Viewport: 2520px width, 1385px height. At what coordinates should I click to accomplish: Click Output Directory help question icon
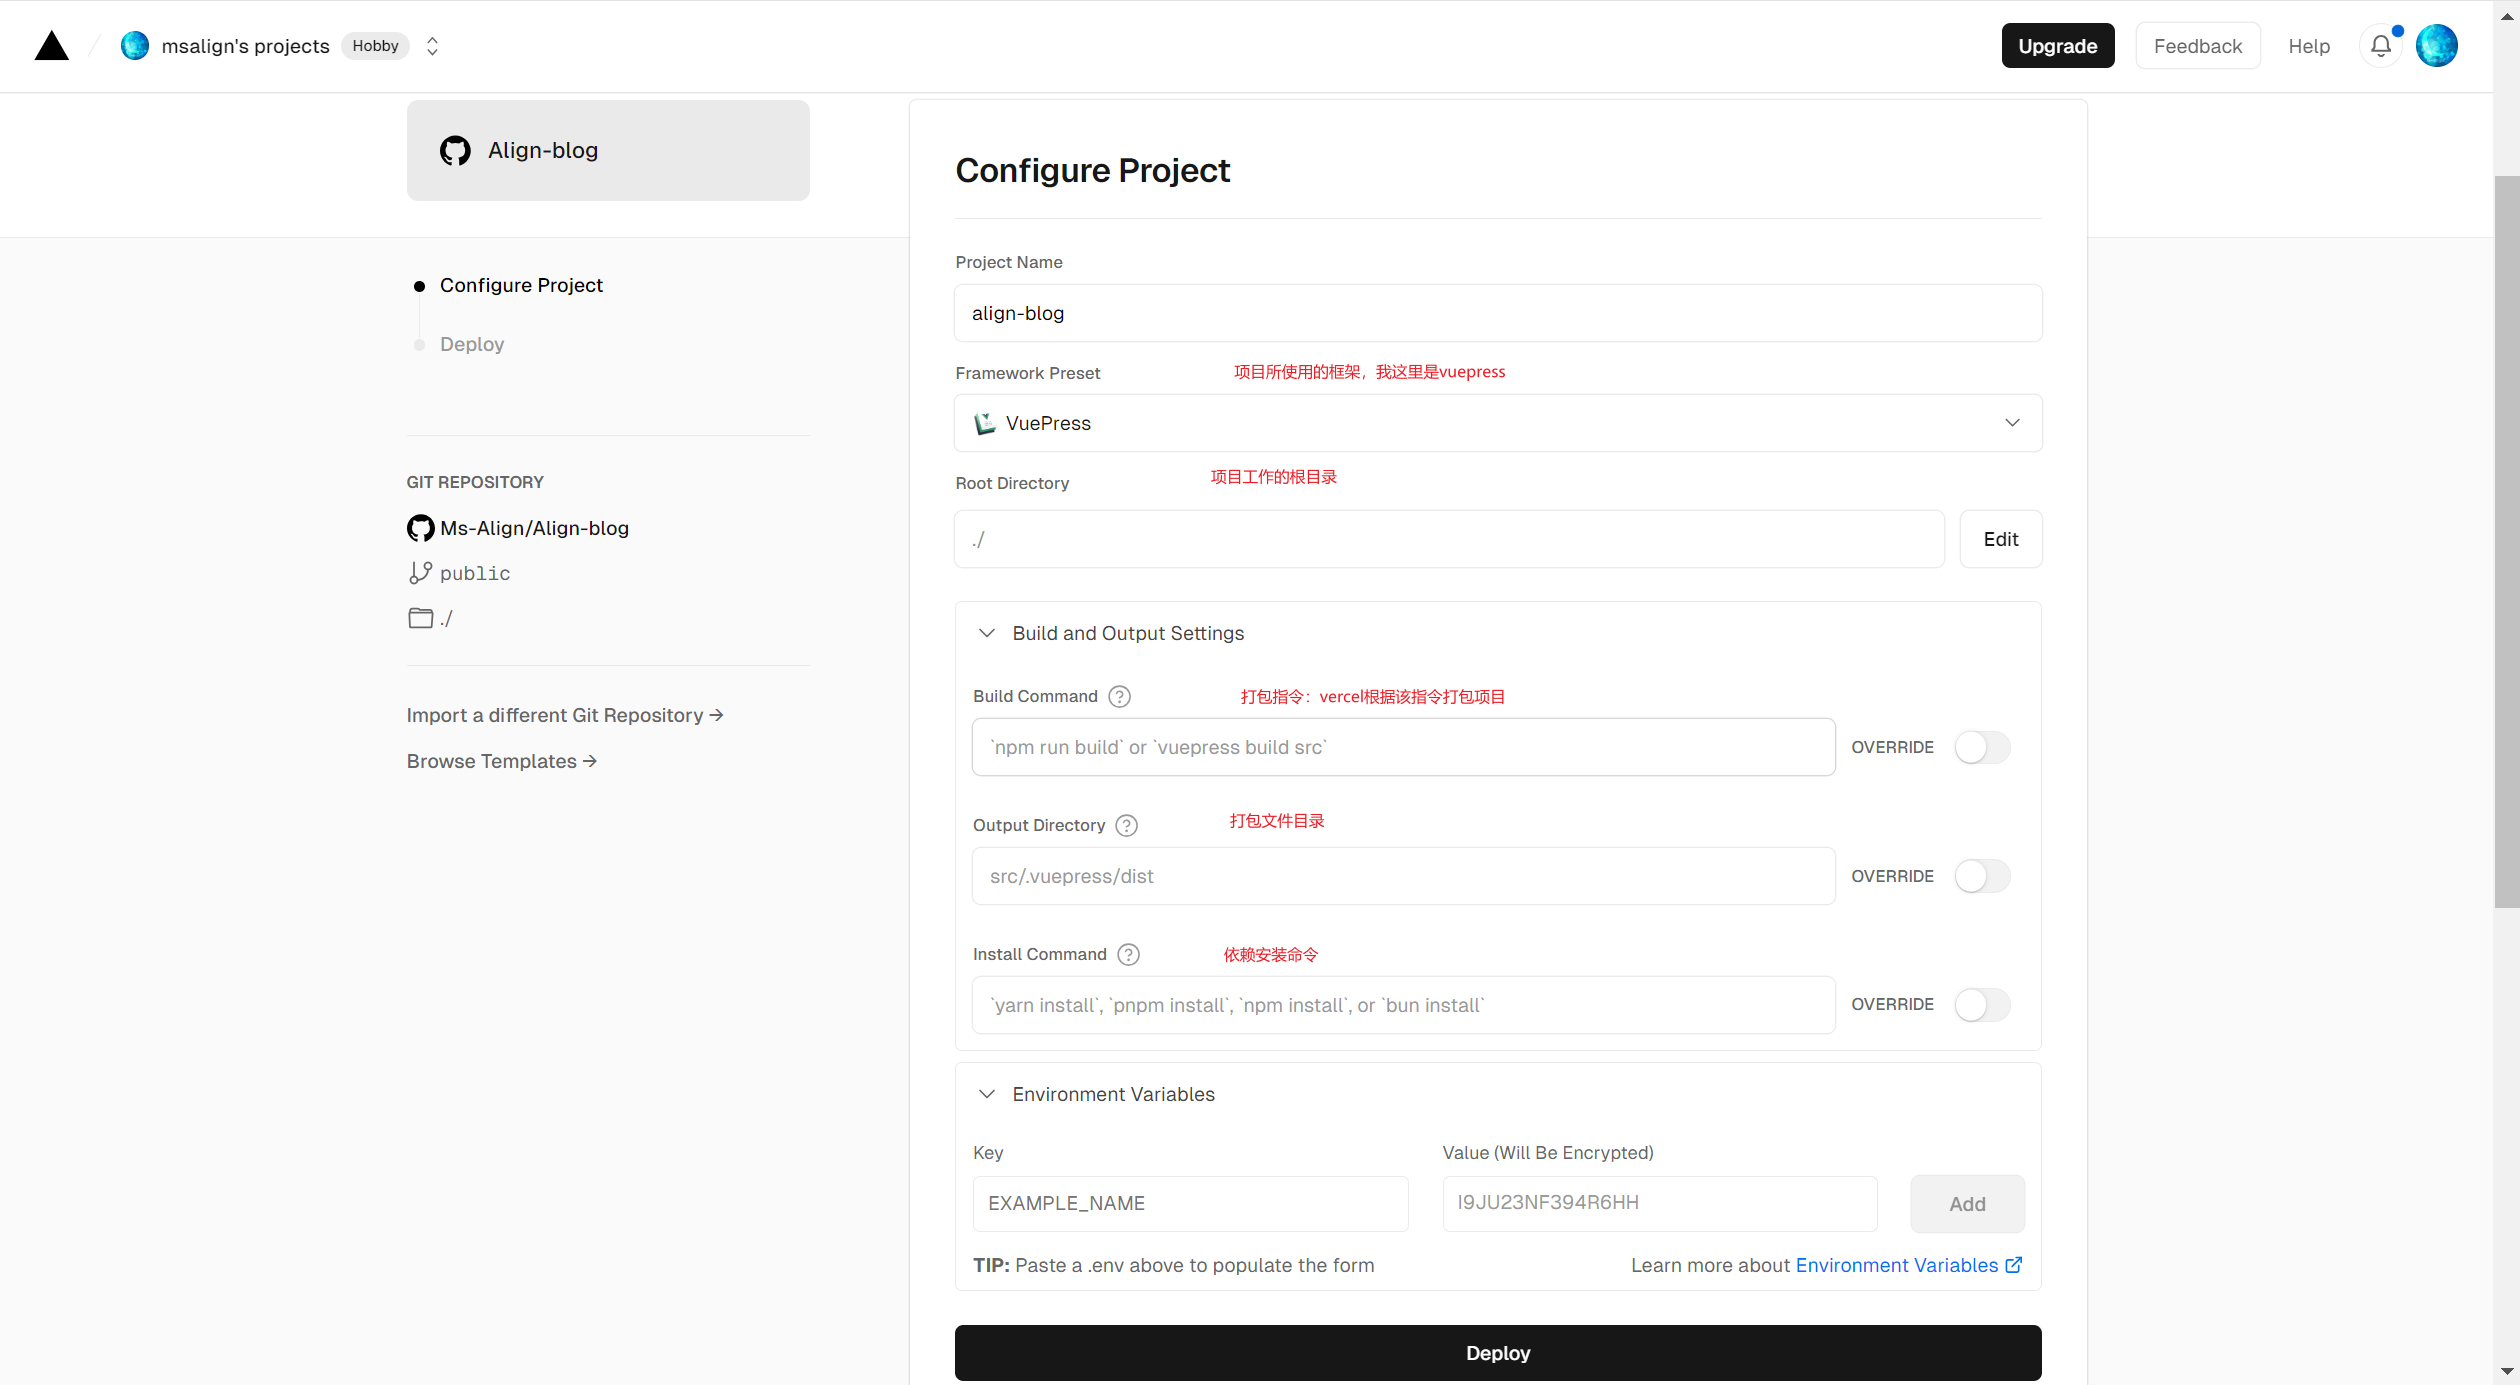tap(1127, 826)
